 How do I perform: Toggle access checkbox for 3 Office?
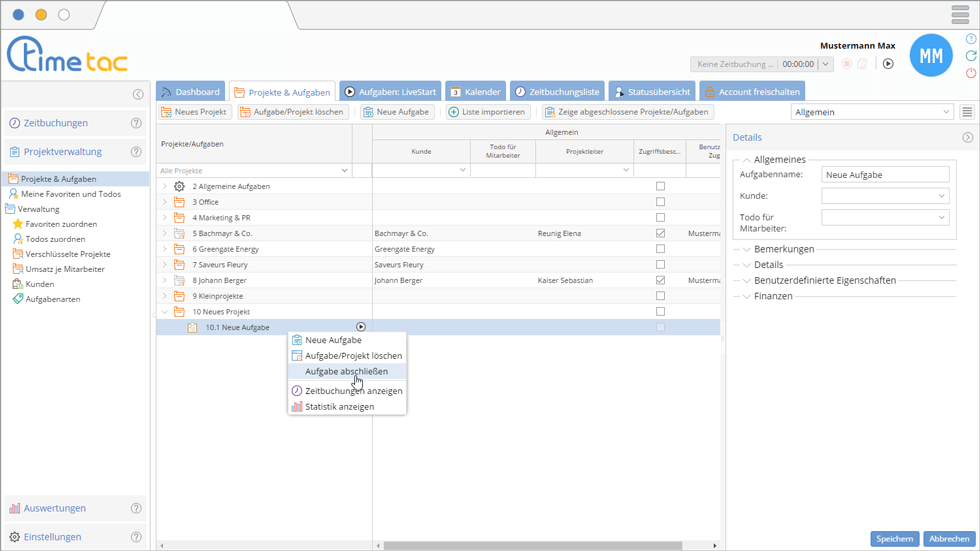click(660, 202)
